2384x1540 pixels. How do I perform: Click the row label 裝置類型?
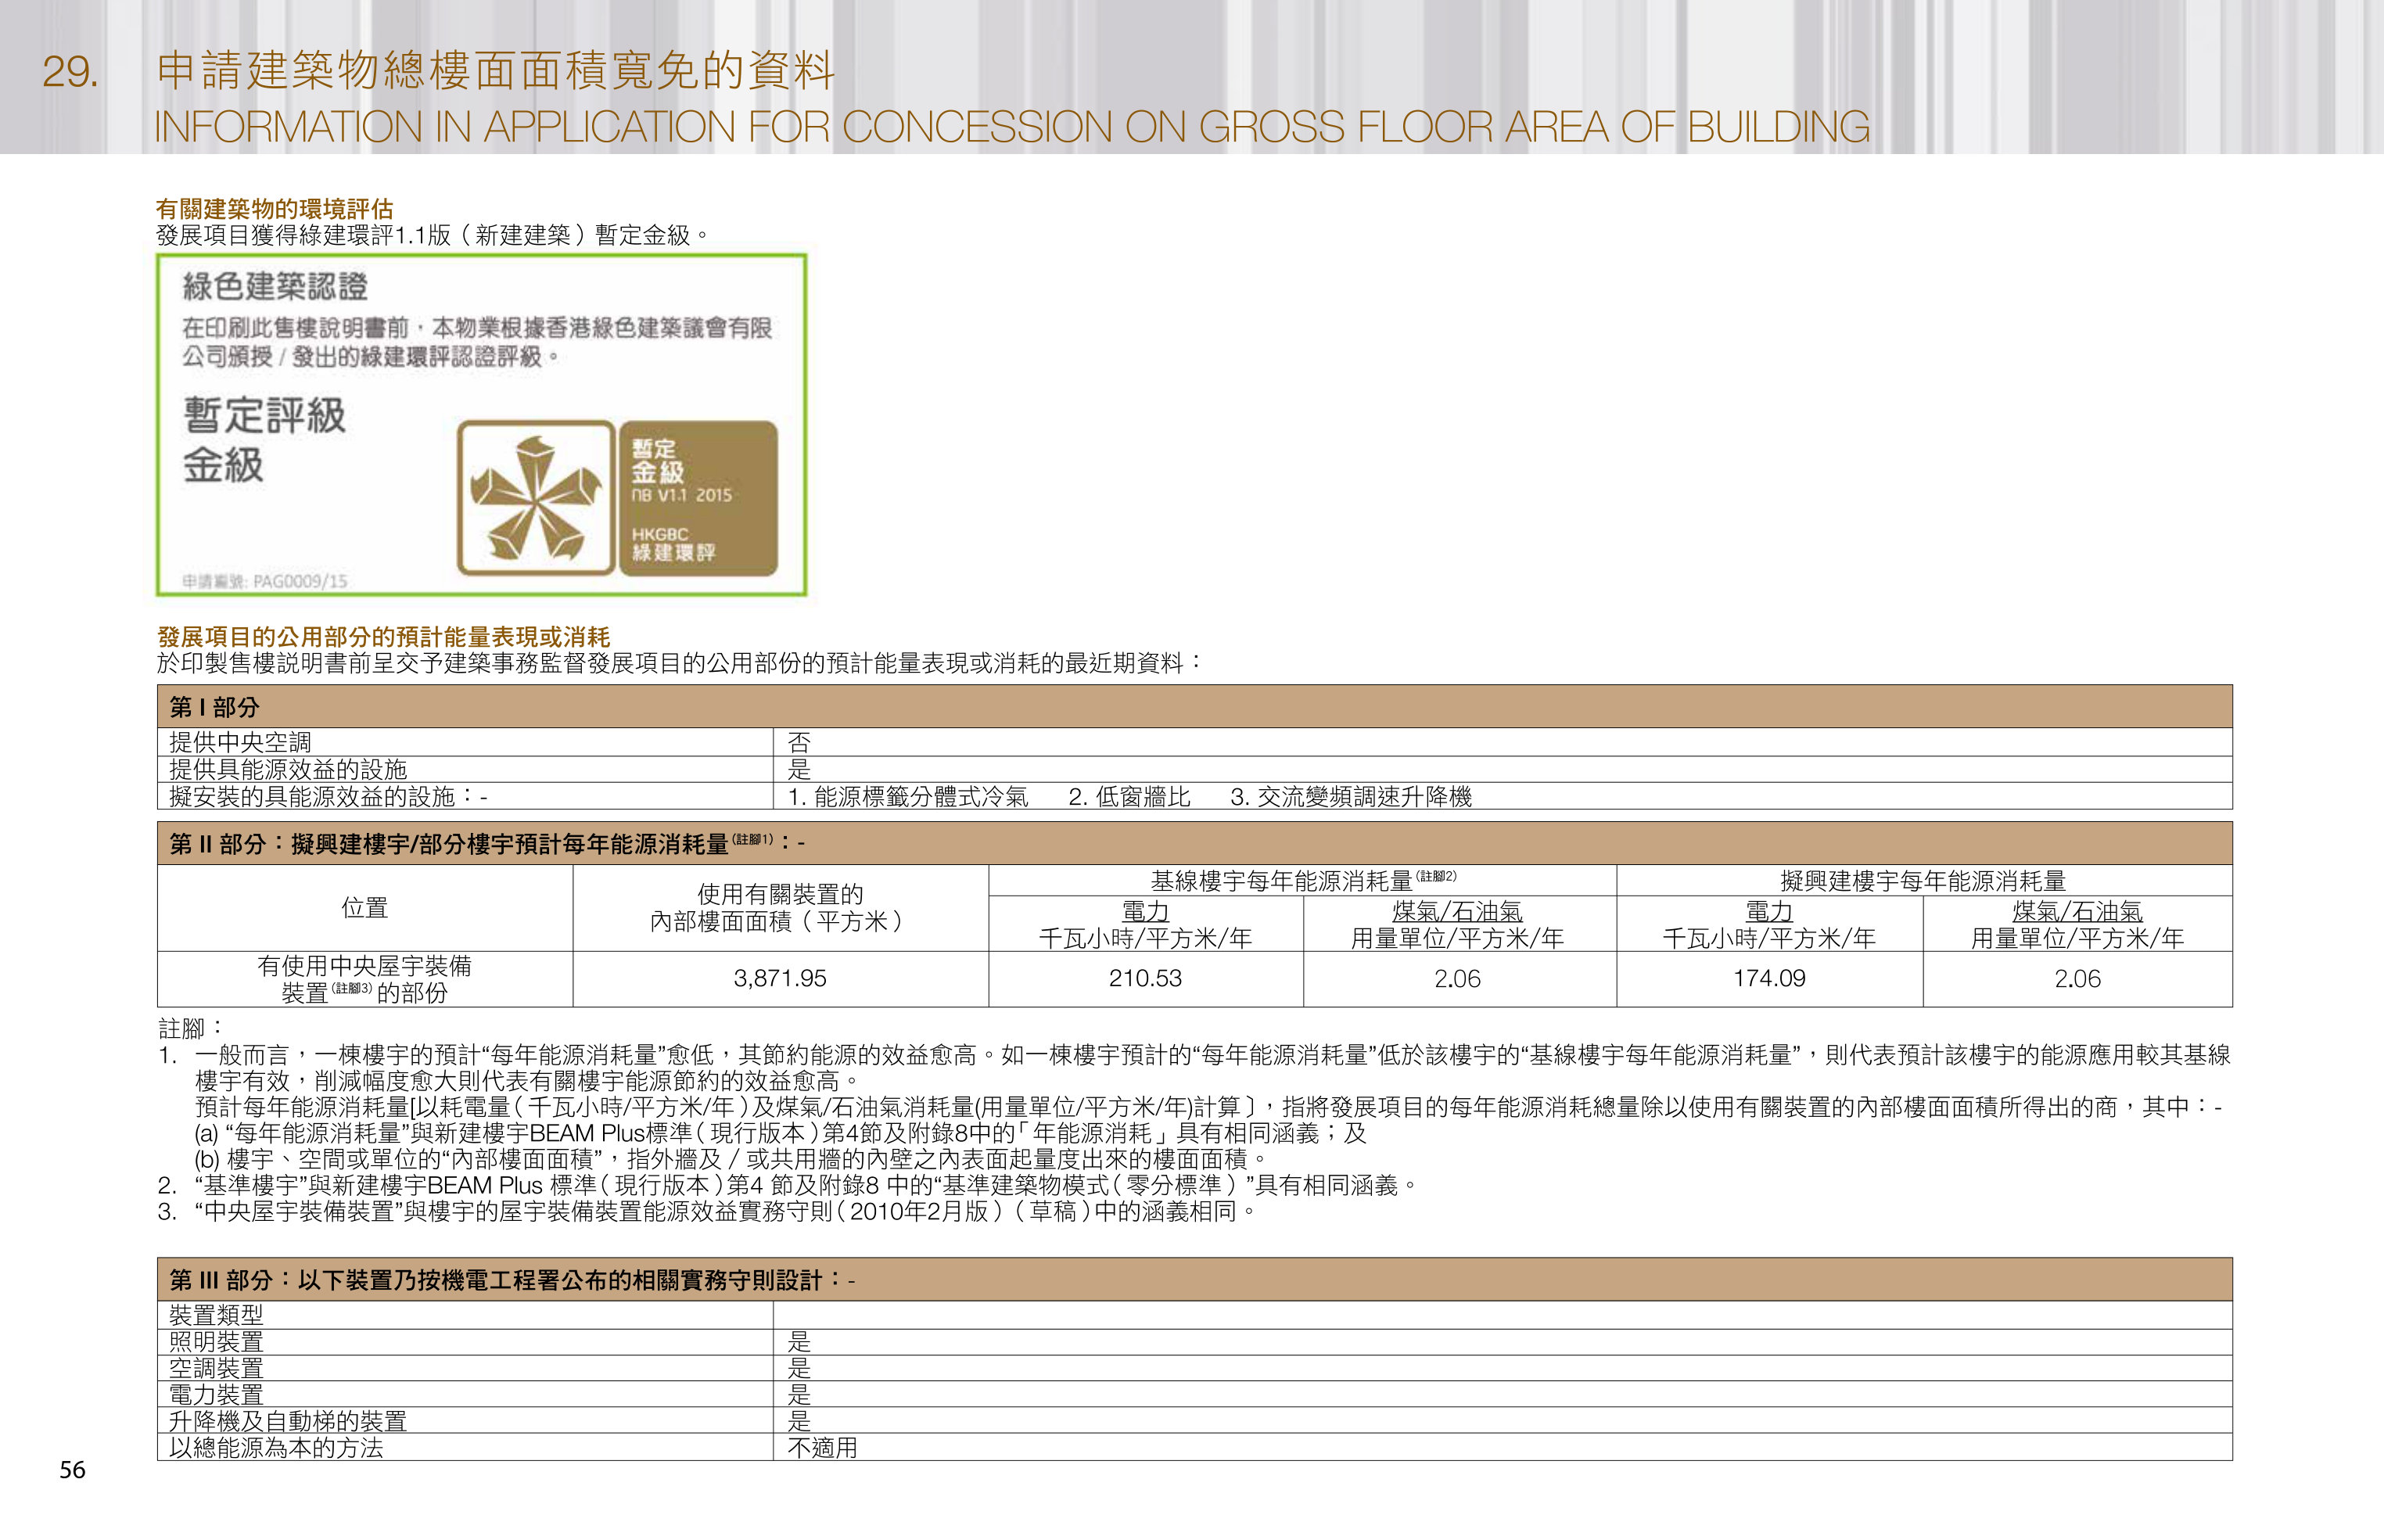216,1315
